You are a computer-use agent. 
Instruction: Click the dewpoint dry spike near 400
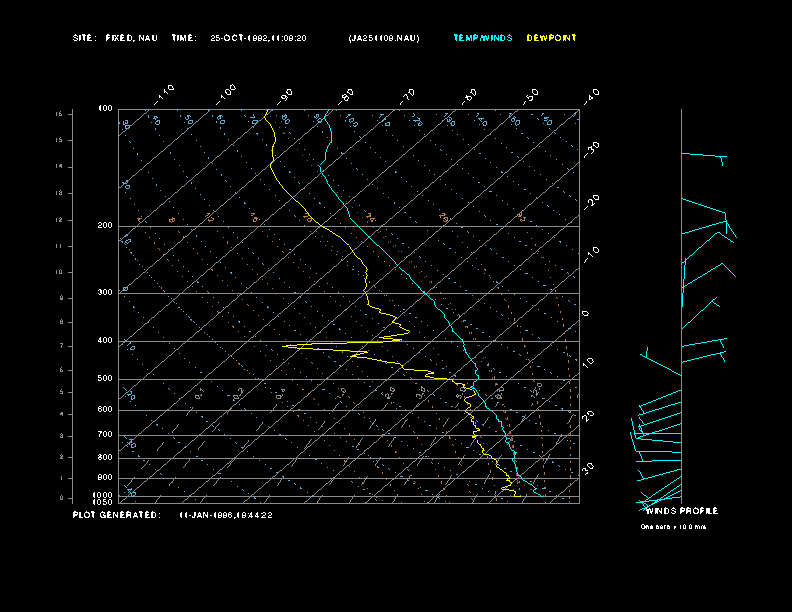click(288, 346)
